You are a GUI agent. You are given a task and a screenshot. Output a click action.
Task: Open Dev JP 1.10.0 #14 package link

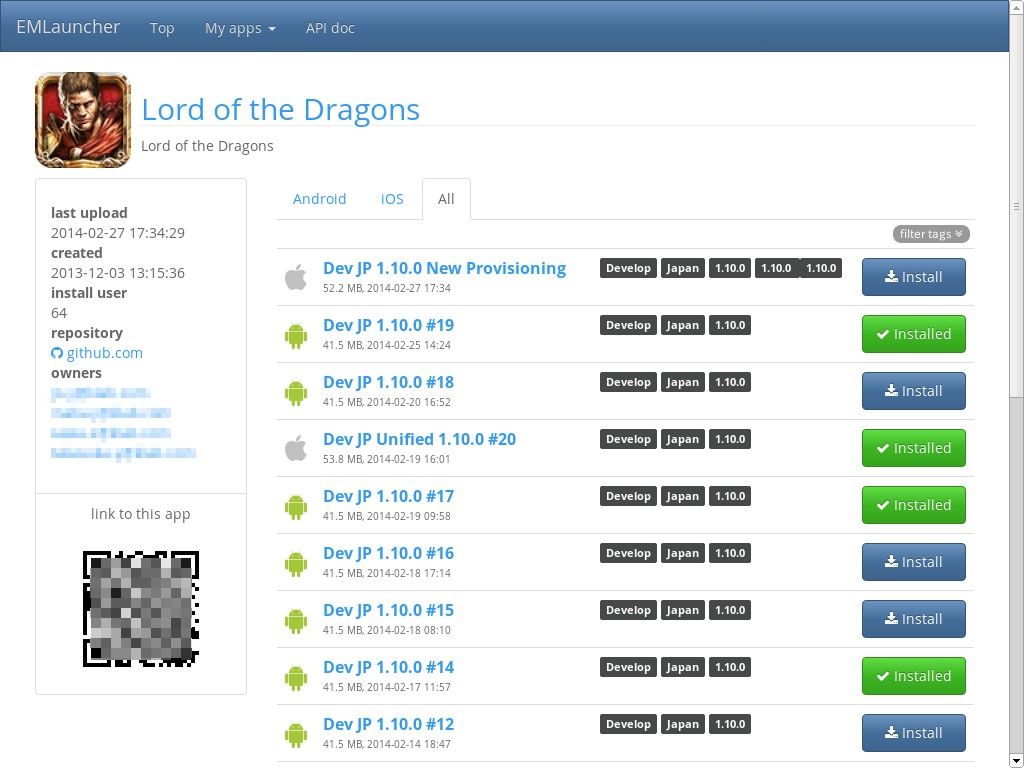[x=389, y=667]
